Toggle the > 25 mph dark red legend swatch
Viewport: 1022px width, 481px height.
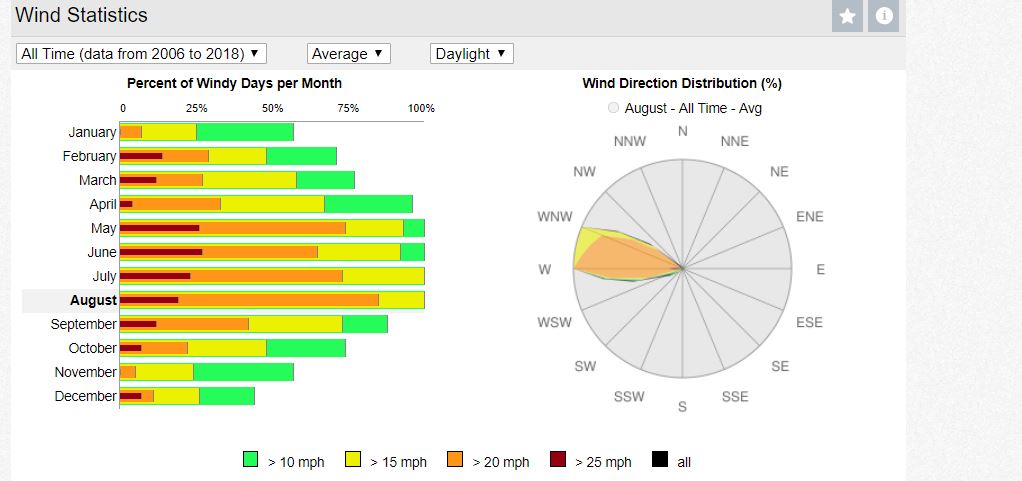tap(558, 459)
